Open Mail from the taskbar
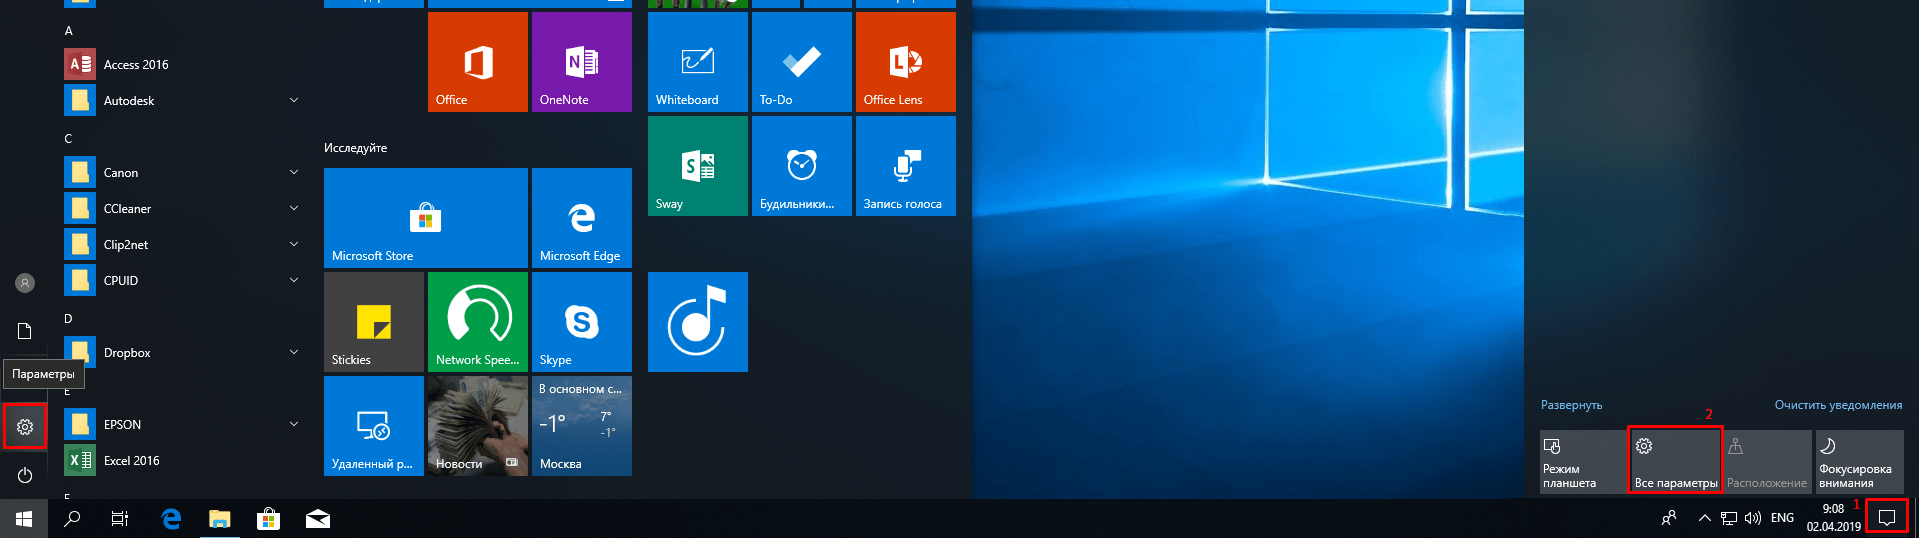 coord(318,518)
